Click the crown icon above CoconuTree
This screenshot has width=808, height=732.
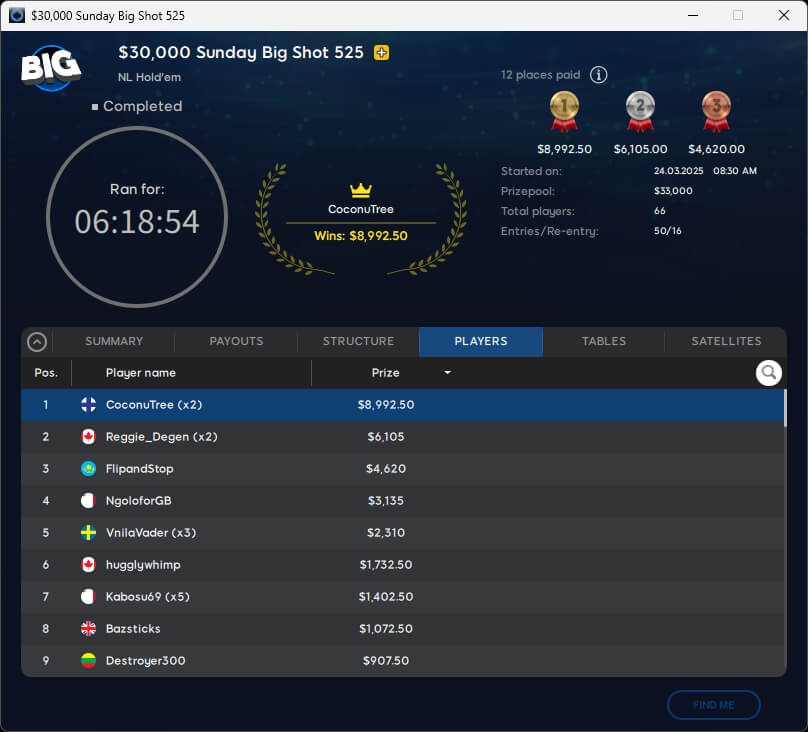361,190
